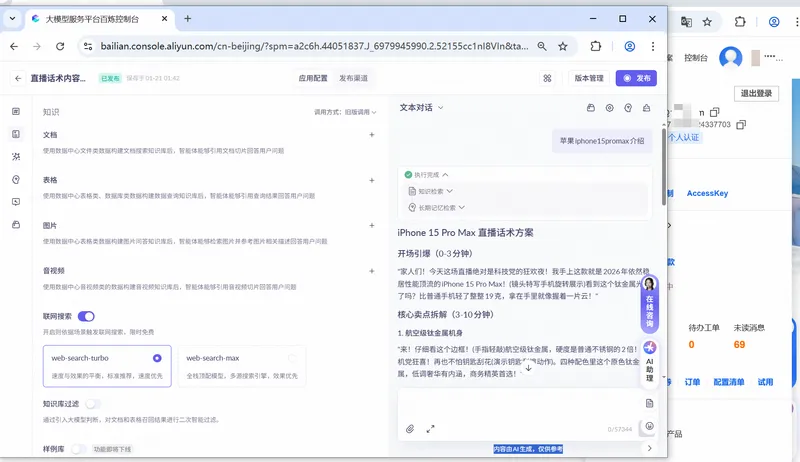This screenshot has width=800, height=462.
Task: Expand the 知识检索 step
Action: 431,191
